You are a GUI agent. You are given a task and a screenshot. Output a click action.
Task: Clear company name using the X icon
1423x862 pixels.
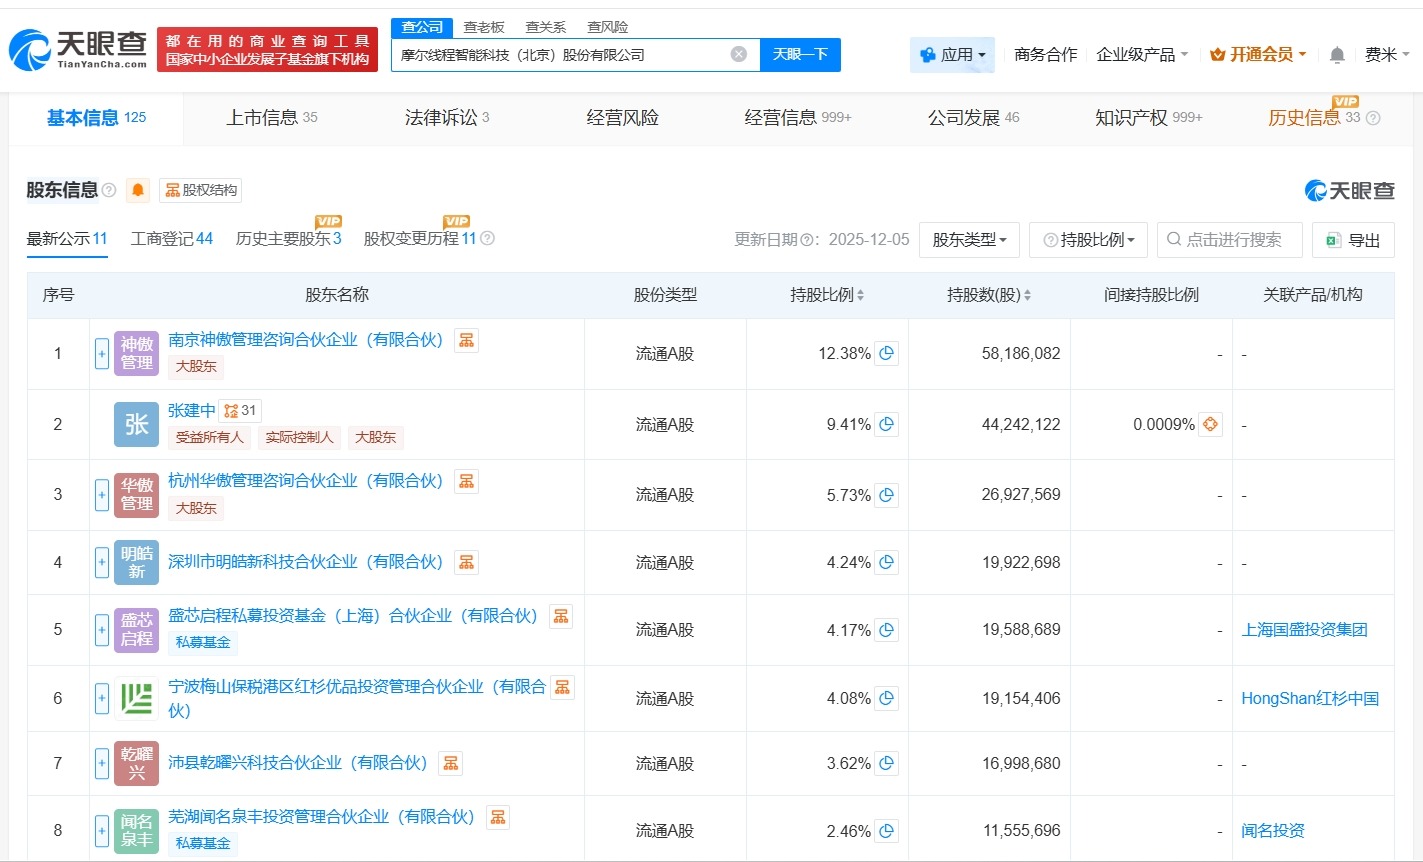click(x=738, y=54)
